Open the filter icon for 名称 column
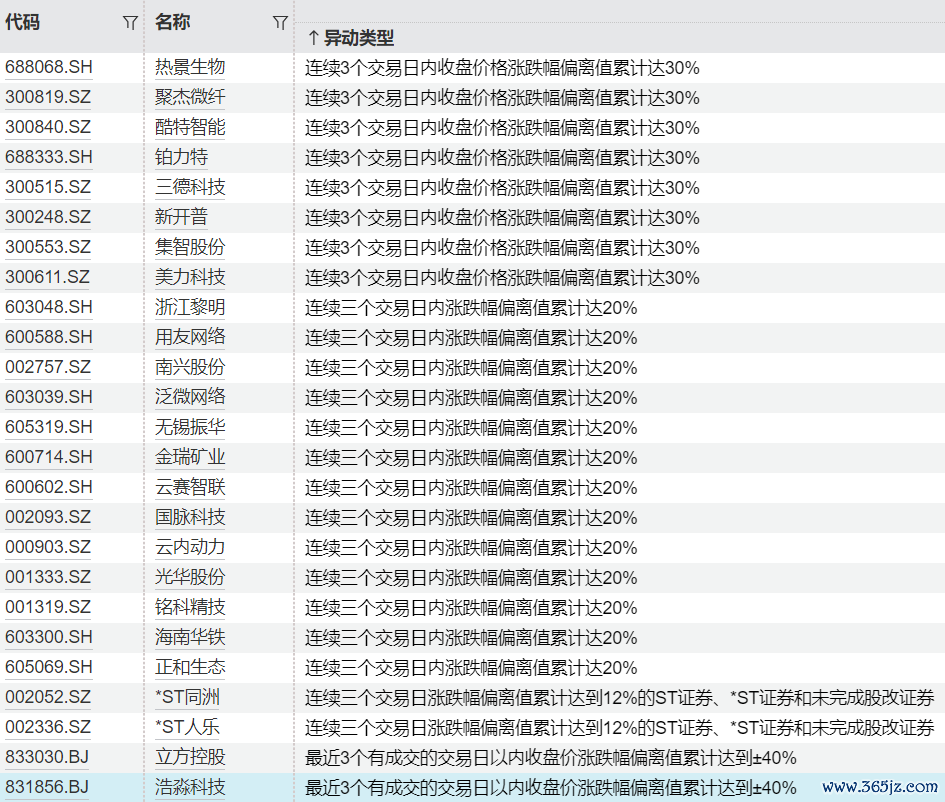This screenshot has height=802, width=945. tap(280, 23)
